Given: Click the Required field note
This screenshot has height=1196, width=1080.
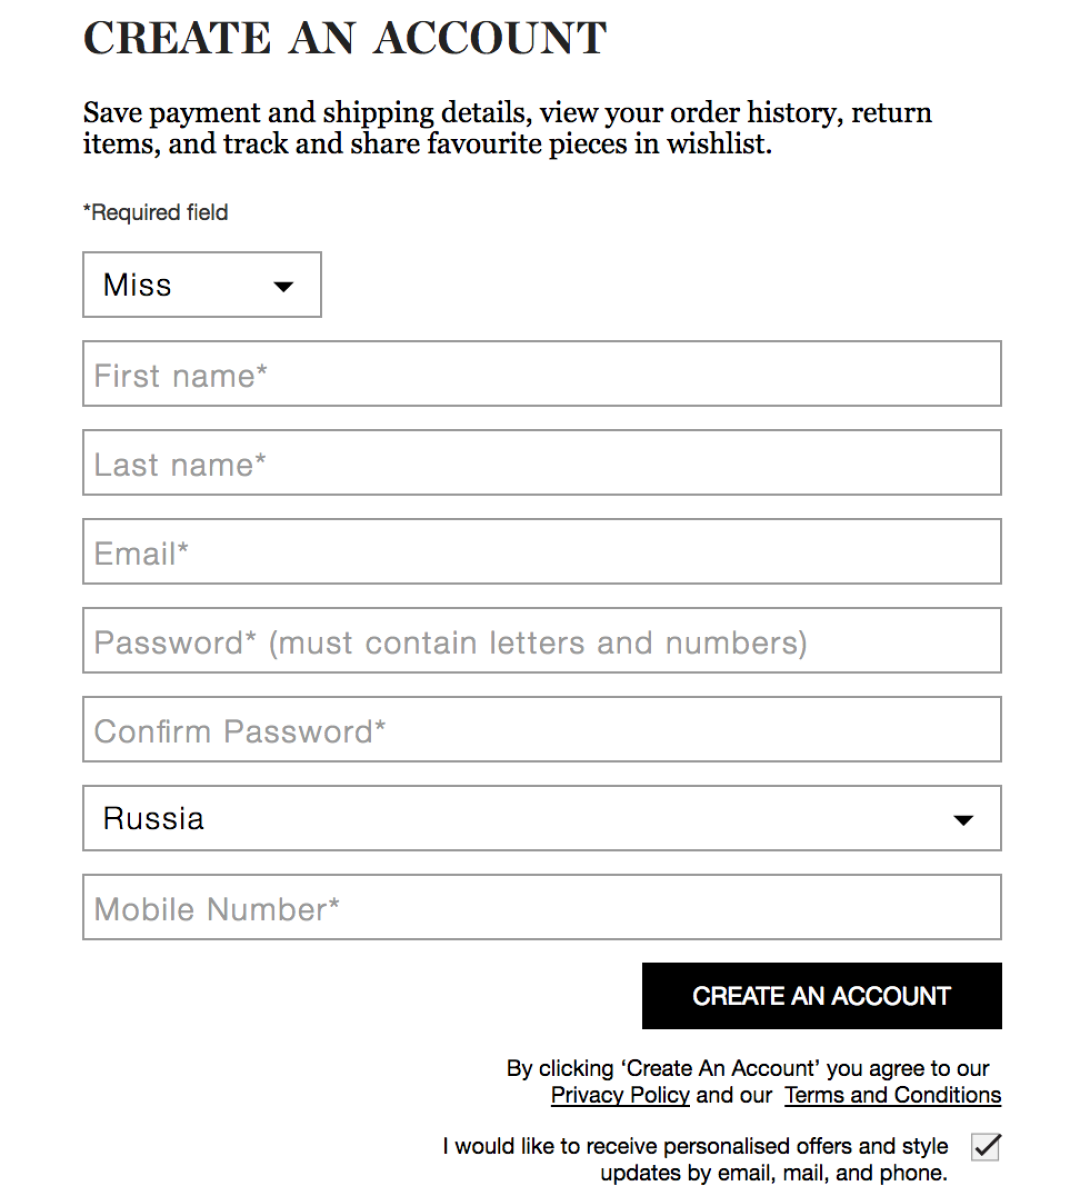Looking at the screenshot, I should (156, 213).
